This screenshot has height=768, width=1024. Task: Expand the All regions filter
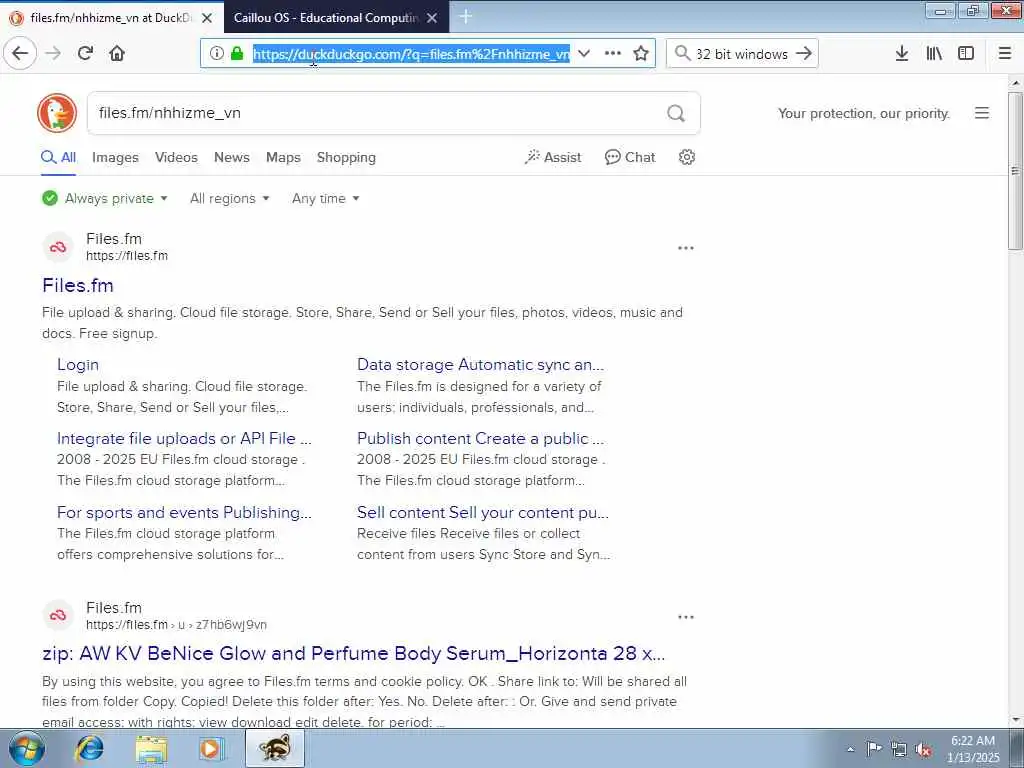229,199
